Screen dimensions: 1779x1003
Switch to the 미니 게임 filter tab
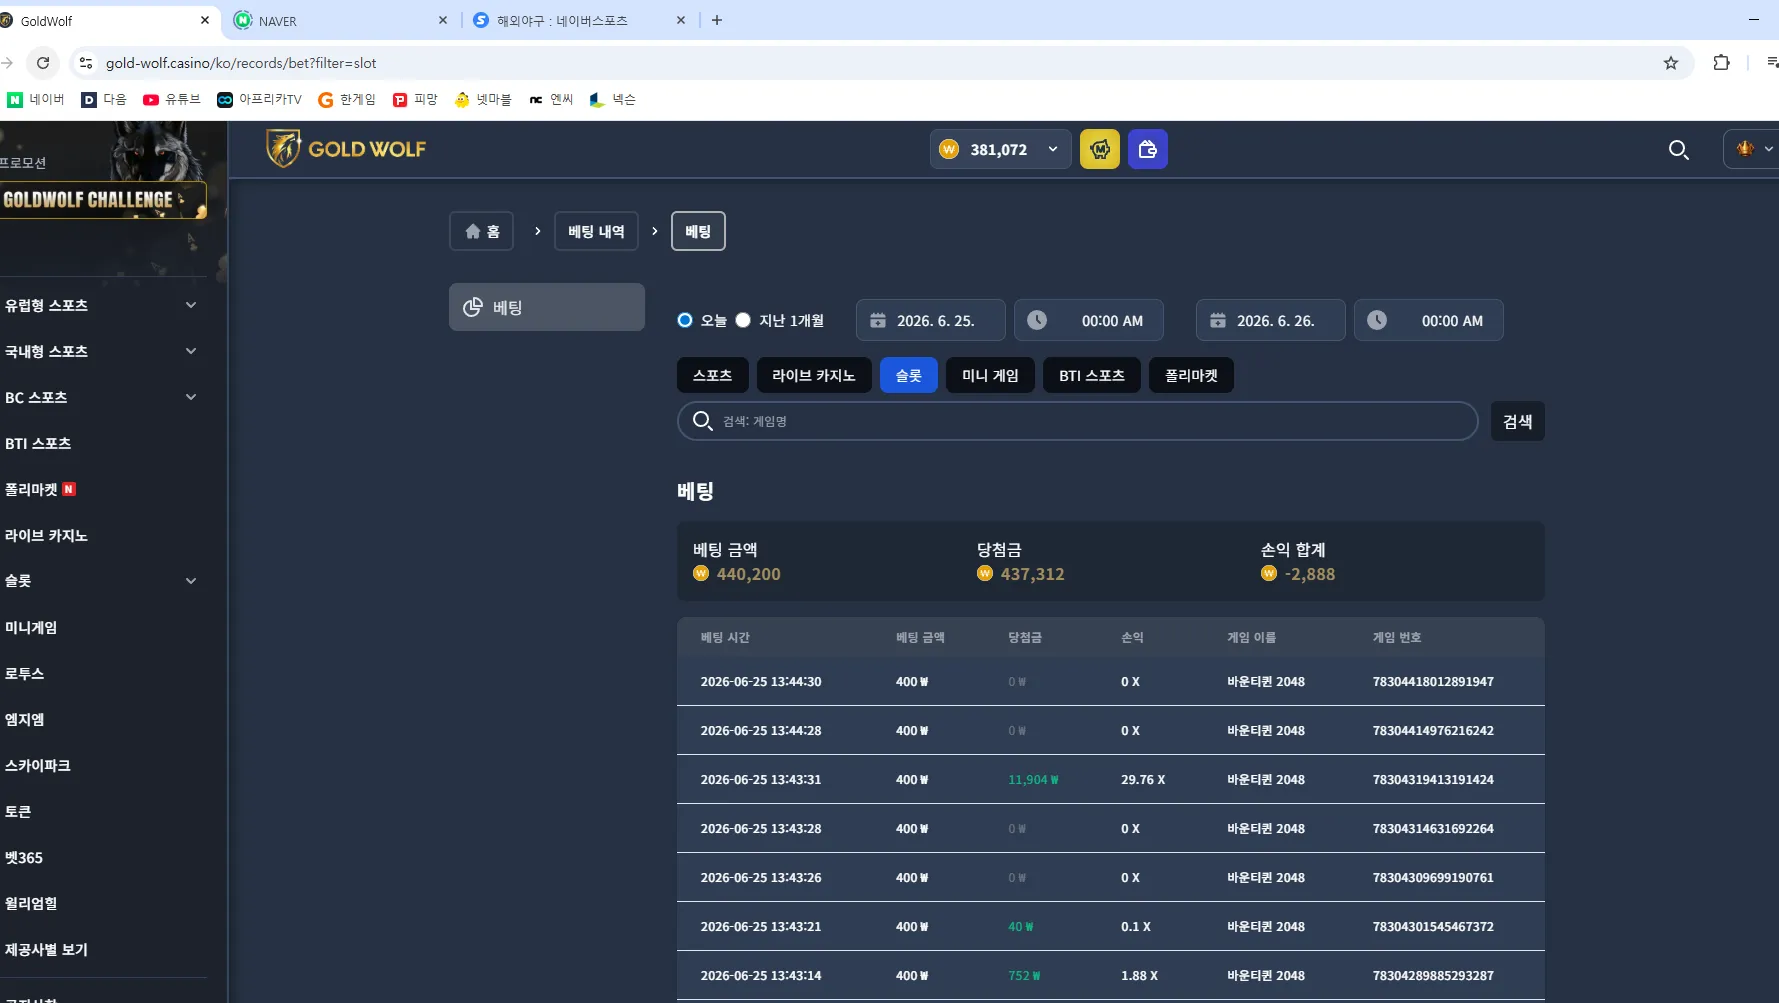[990, 375]
